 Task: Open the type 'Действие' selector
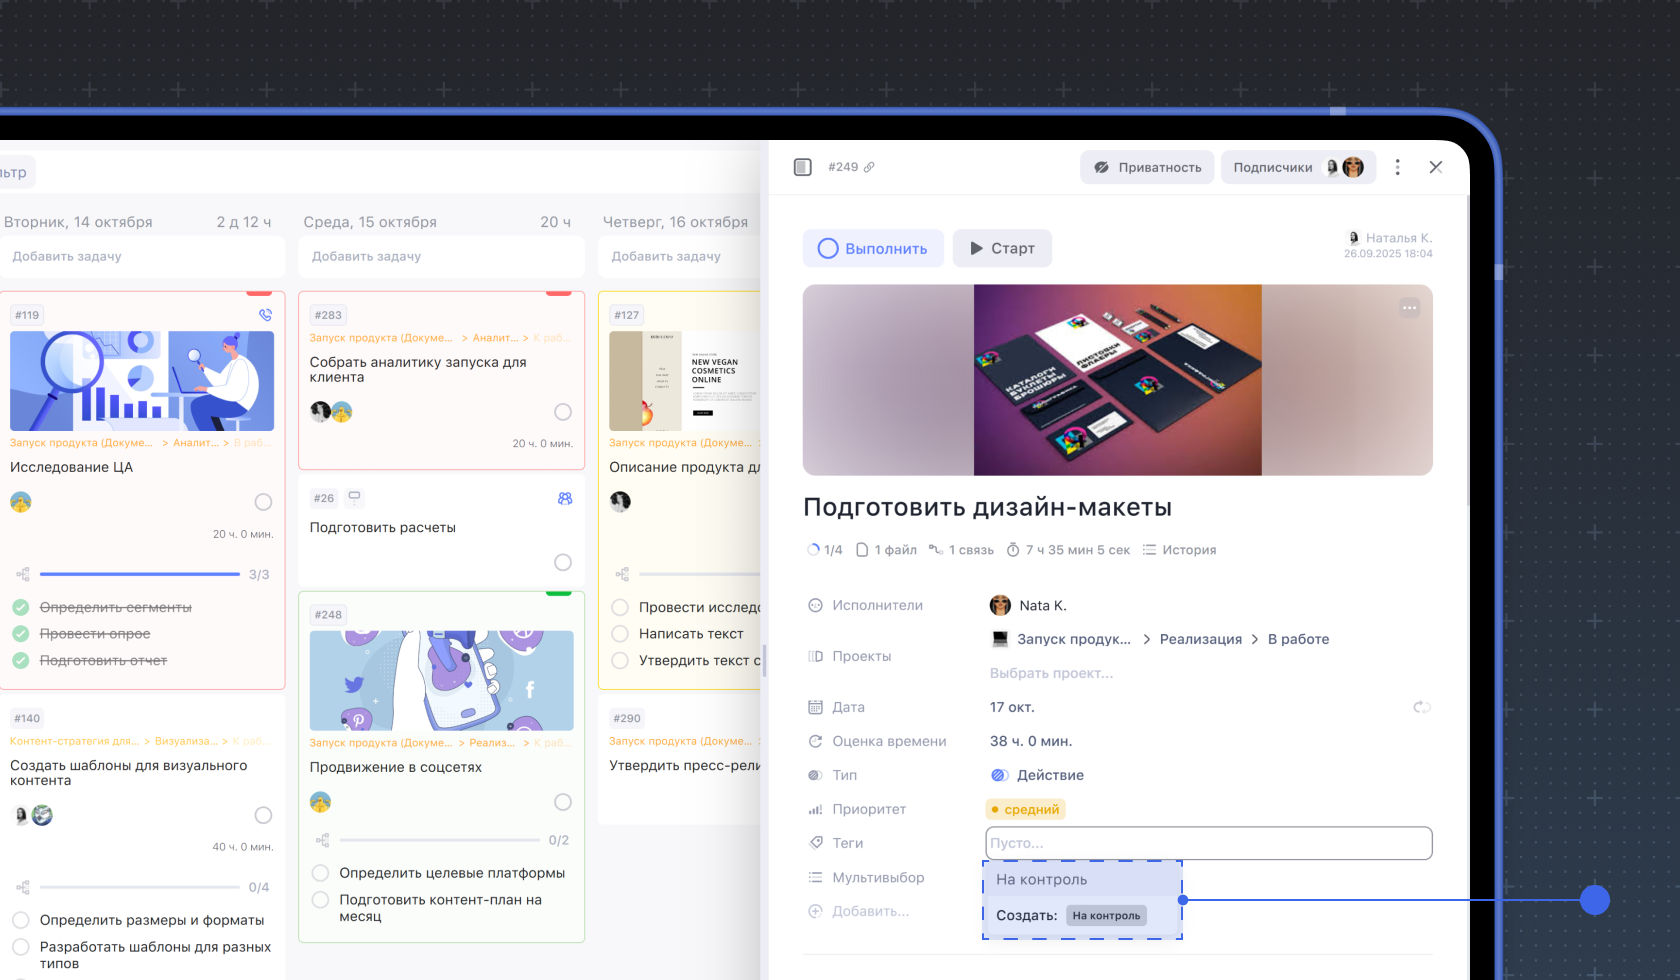click(1049, 775)
